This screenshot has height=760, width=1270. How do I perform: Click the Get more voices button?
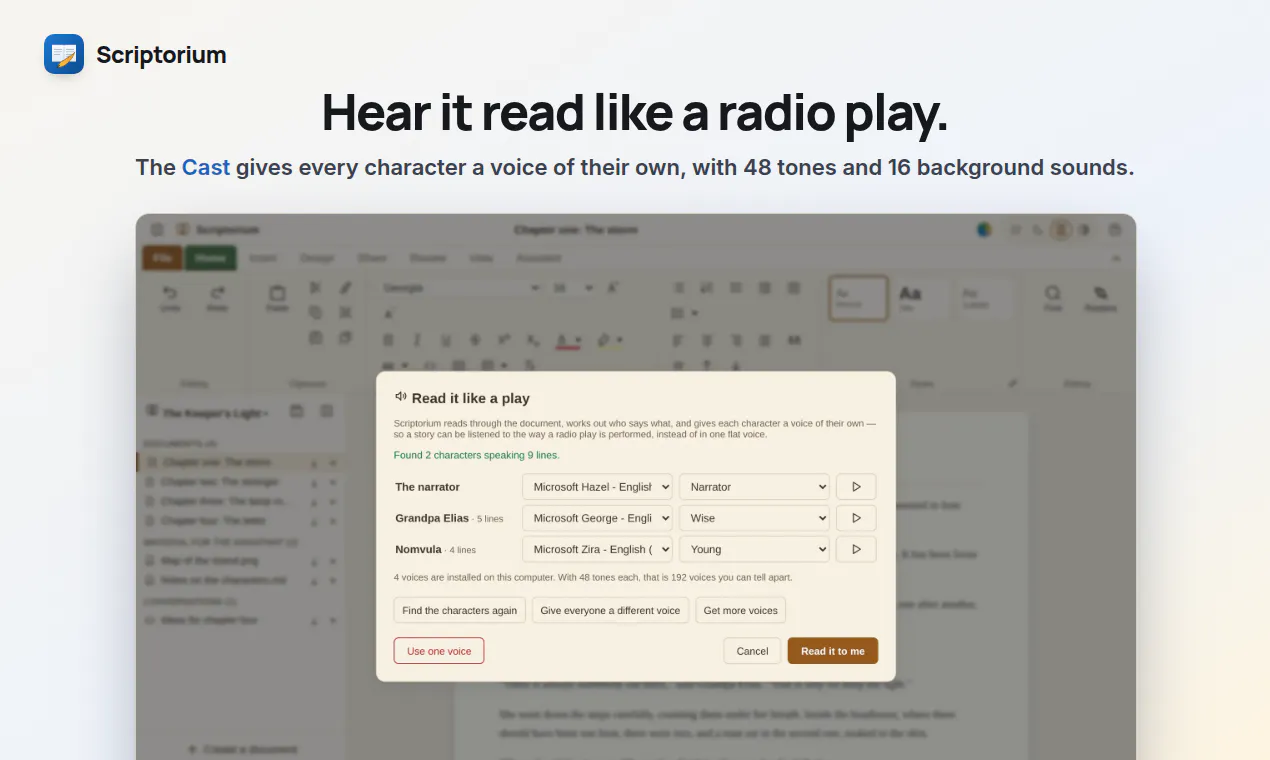coord(741,610)
